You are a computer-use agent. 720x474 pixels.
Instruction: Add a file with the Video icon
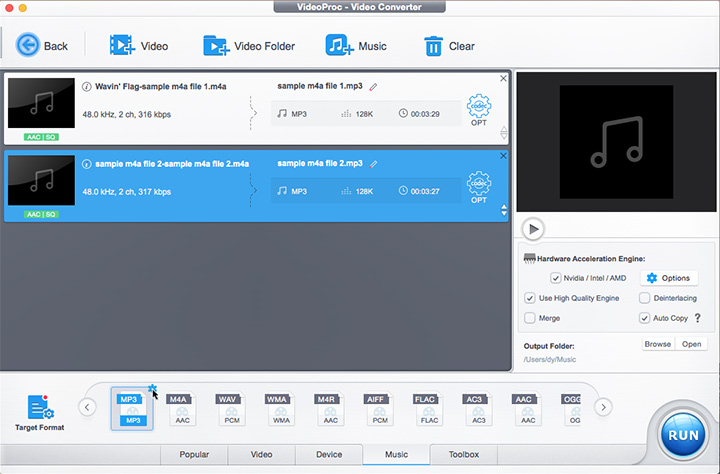pos(122,45)
